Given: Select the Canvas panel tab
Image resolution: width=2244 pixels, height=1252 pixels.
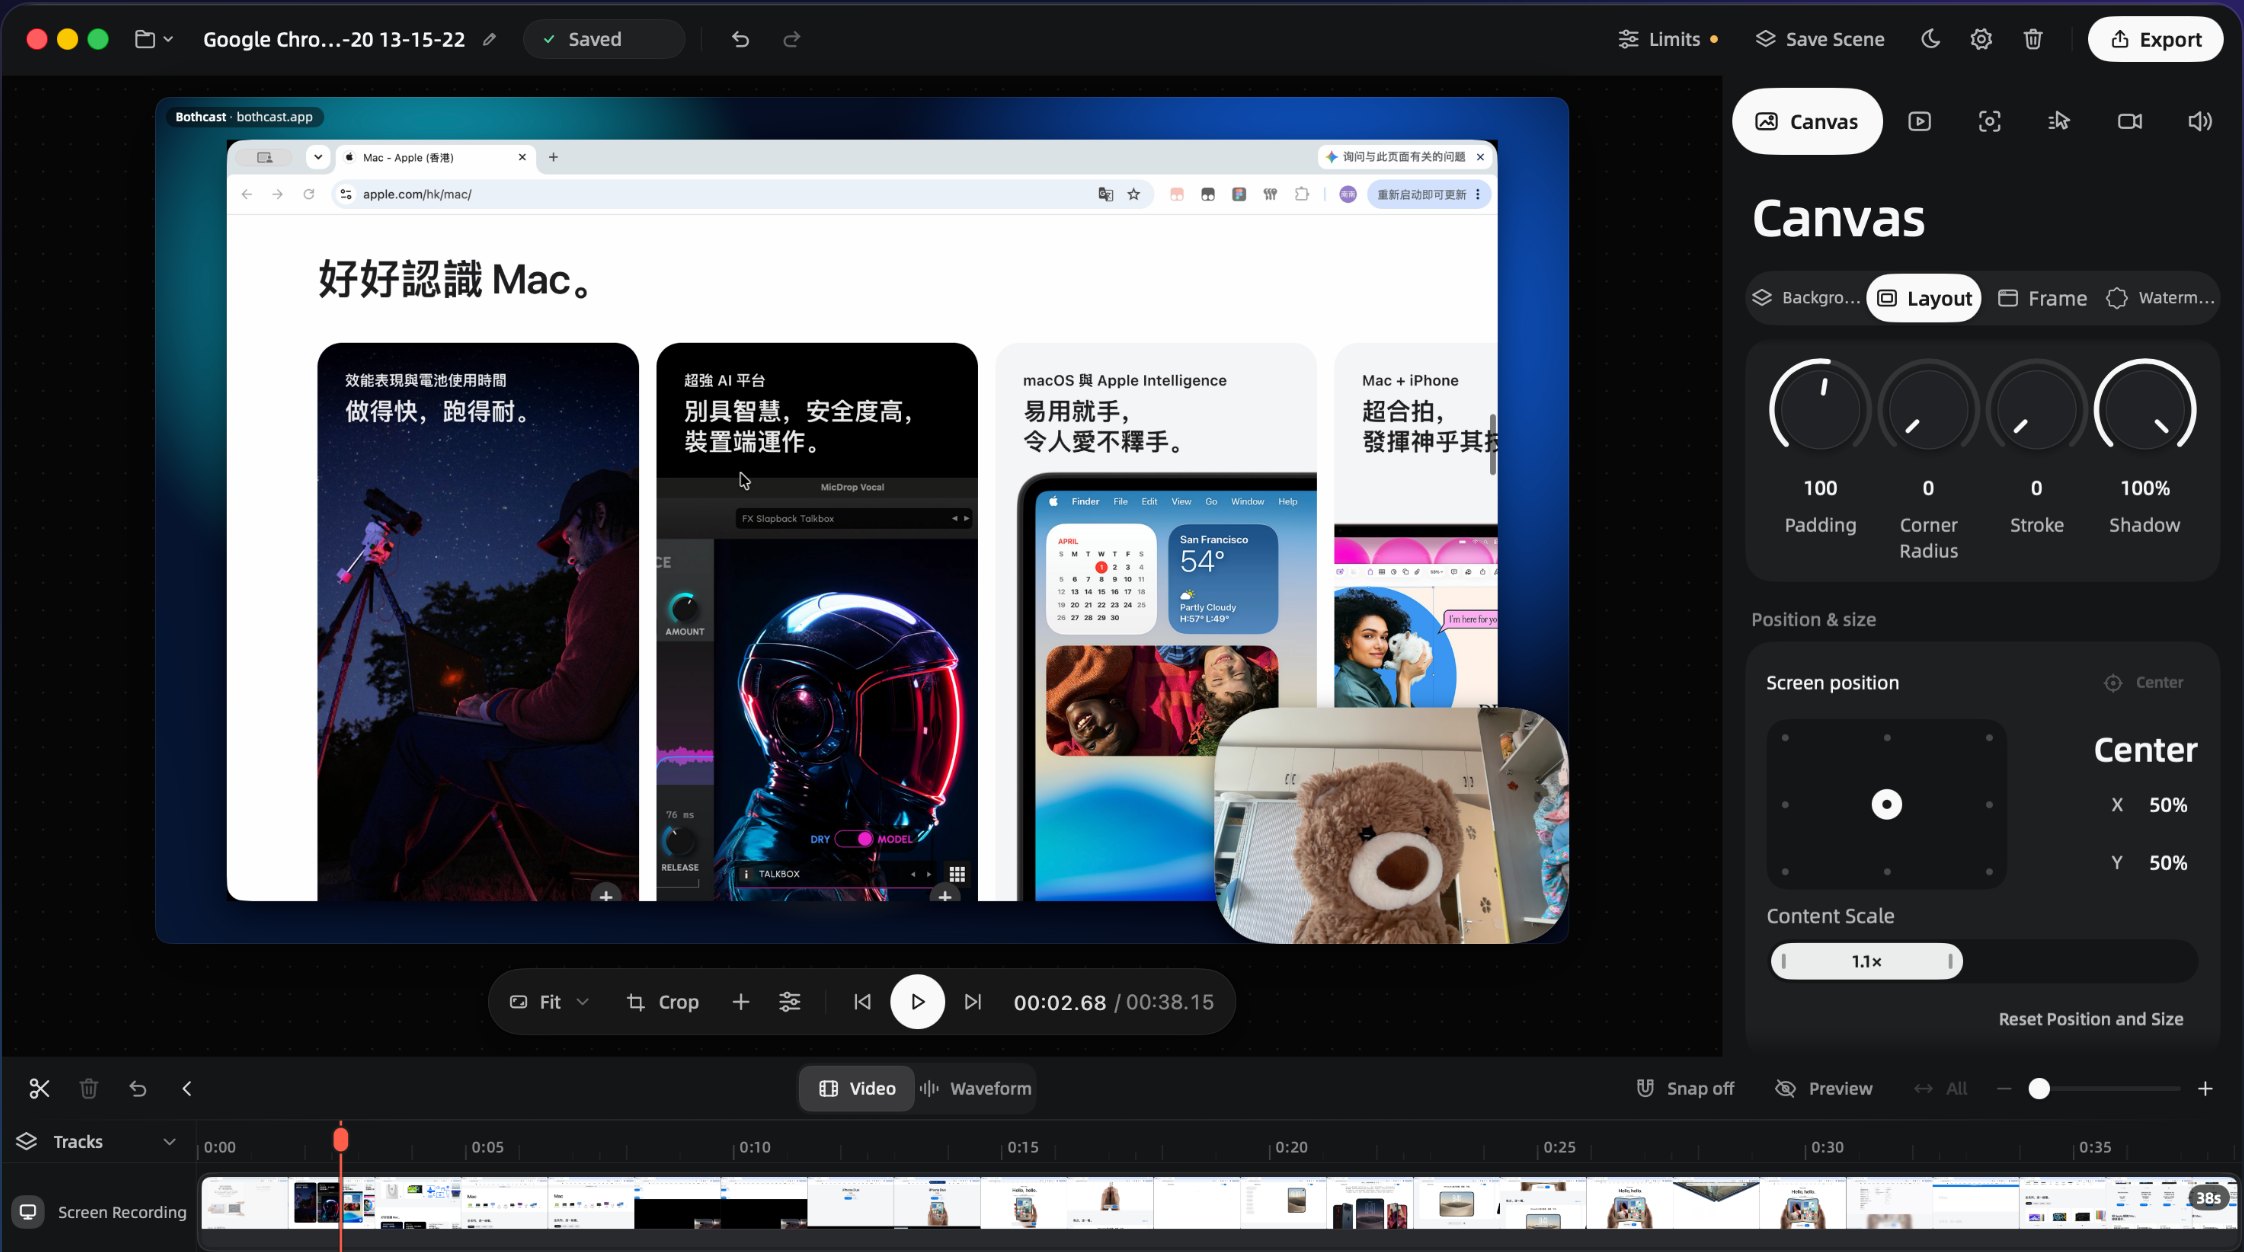Looking at the screenshot, I should point(1807,121).
